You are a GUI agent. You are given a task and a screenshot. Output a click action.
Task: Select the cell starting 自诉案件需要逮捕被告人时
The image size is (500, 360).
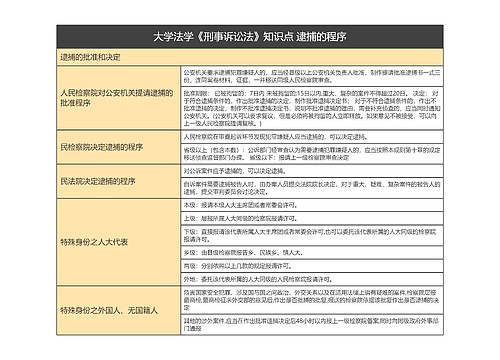(x=312, y=188)
